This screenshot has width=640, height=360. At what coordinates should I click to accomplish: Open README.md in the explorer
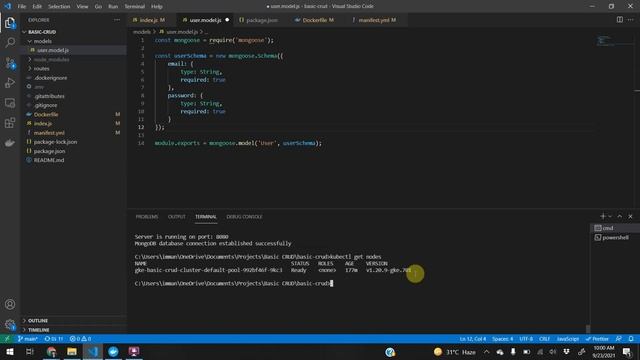(x=73, y=160)
